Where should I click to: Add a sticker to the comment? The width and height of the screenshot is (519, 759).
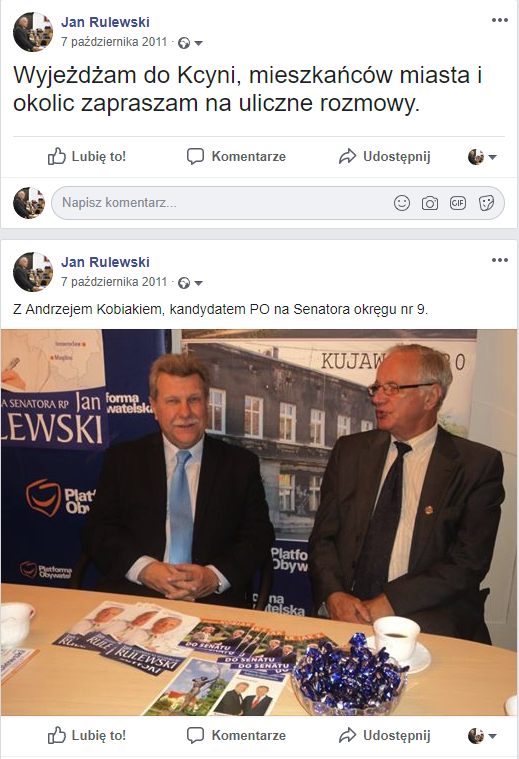coord(486,203)
